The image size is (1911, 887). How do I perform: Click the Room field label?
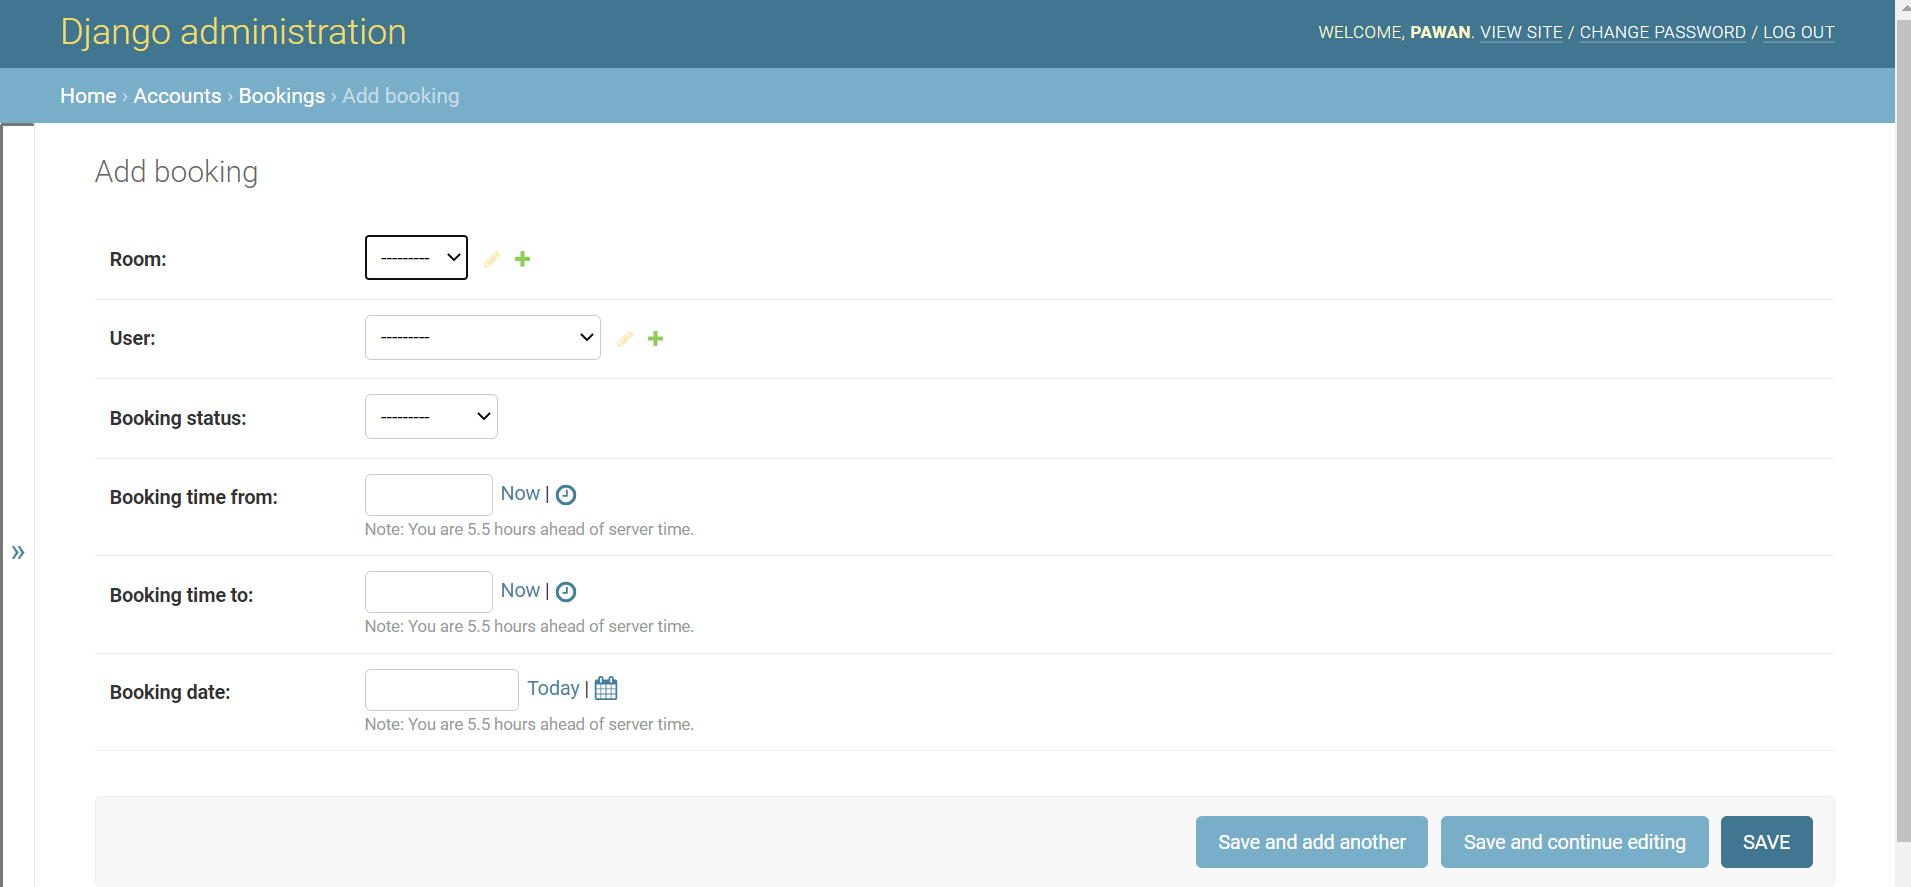[x=138, y=259]
